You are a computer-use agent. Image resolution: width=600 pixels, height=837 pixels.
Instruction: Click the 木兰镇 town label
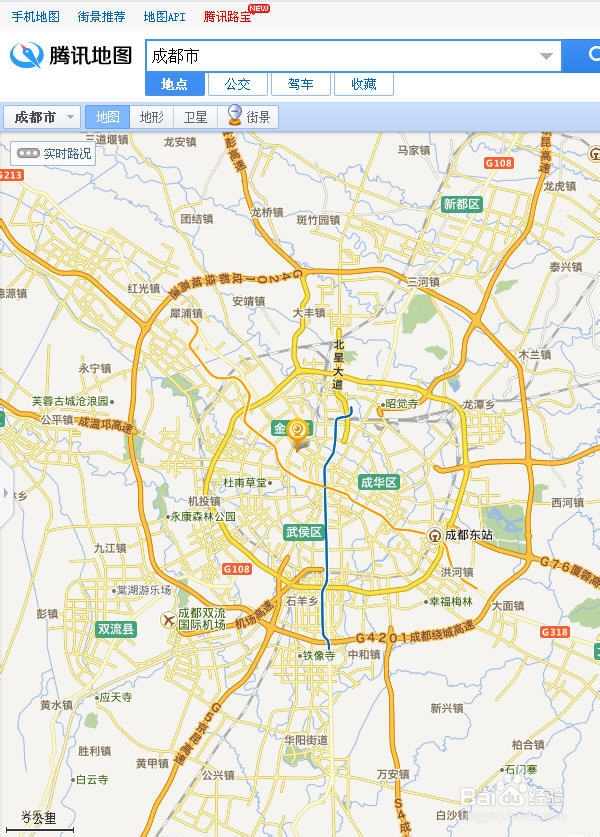pyautogui.click(x=535, y=355)
